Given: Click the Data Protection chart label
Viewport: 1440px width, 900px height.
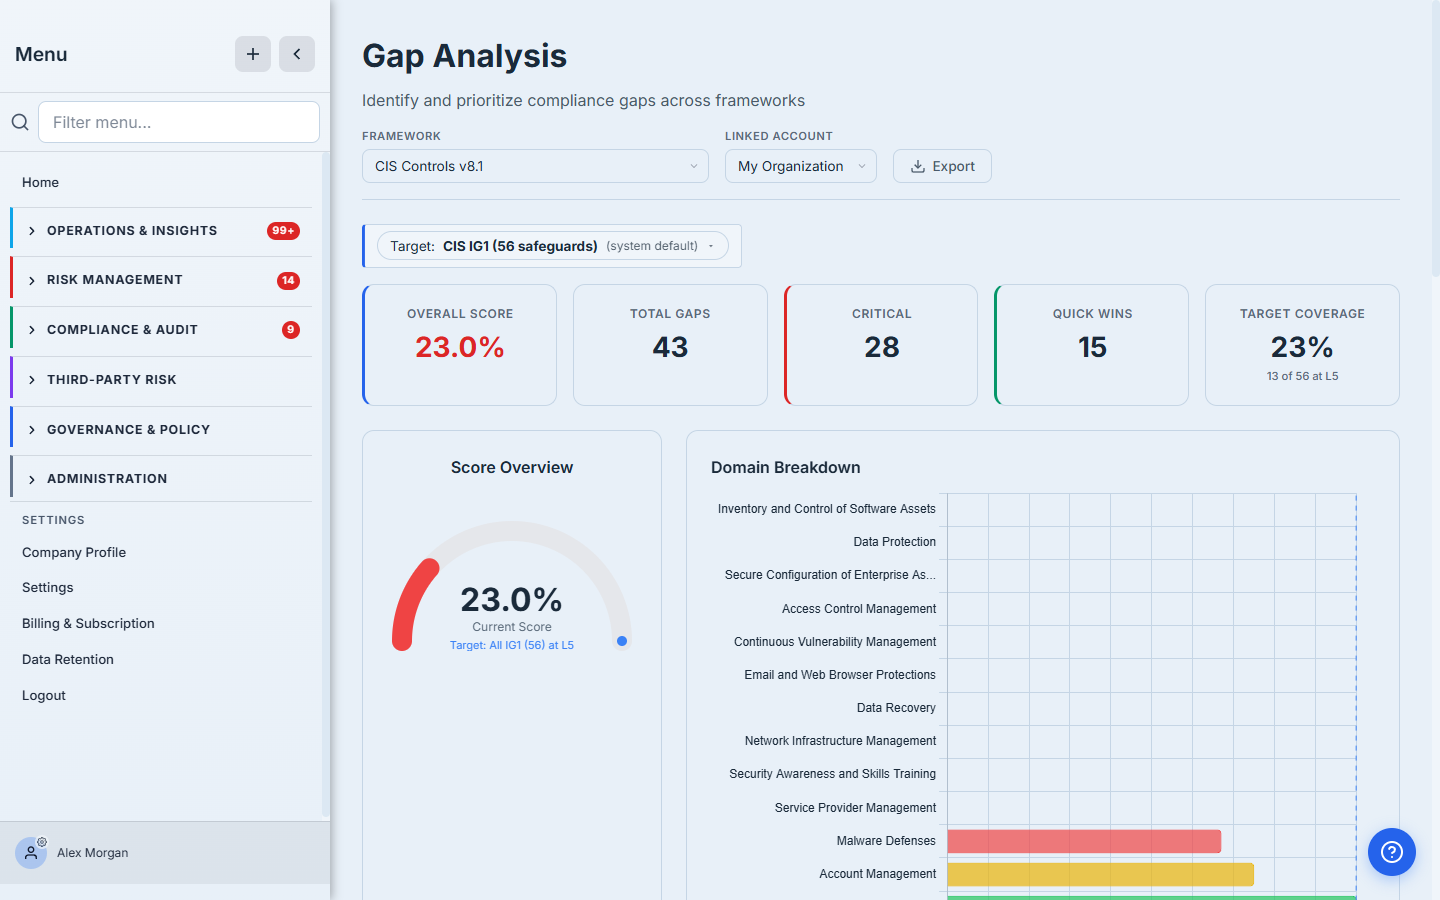Looking at the screenshot, I should [895, 542].
